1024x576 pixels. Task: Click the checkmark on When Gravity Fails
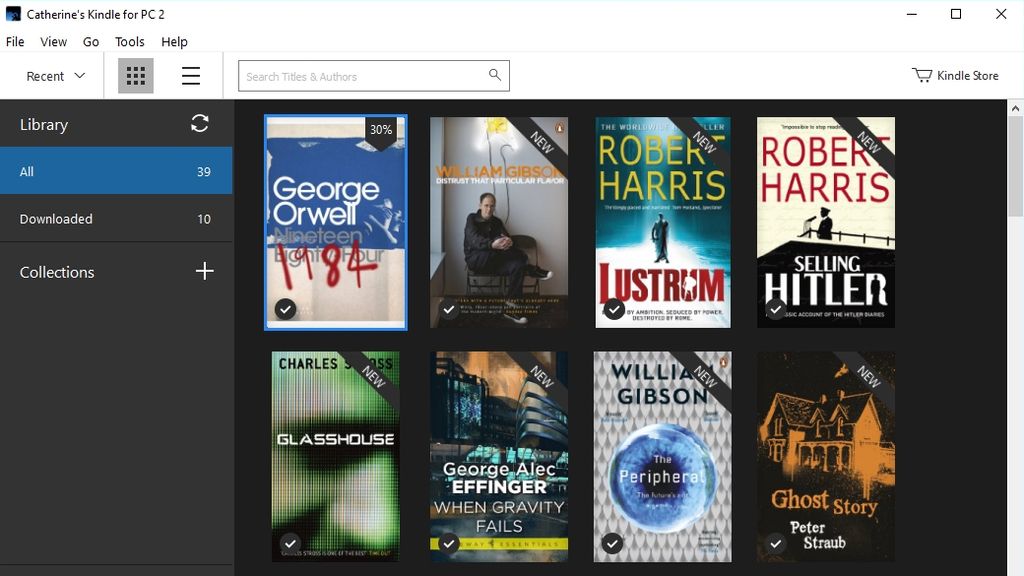(x=448, y=544)
